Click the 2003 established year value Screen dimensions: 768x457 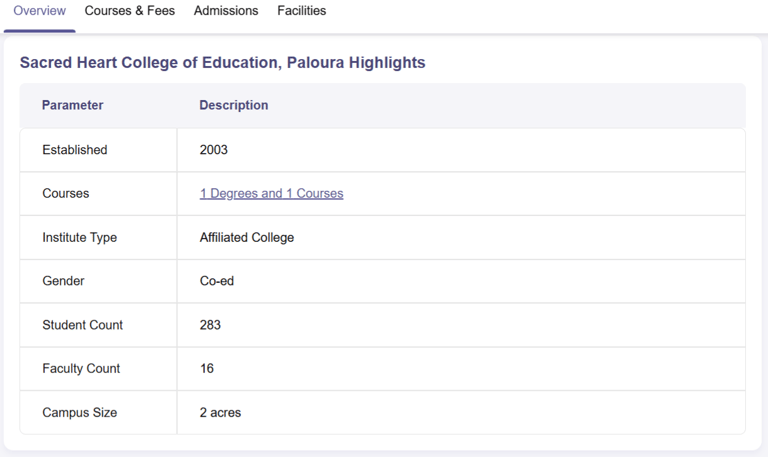point(213,150)
